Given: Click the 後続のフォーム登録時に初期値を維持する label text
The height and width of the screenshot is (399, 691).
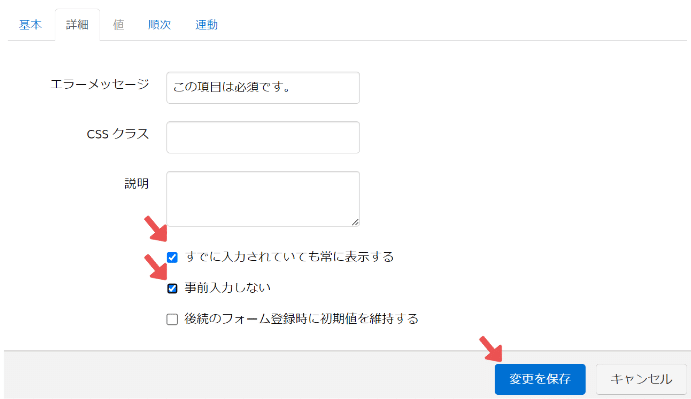Looking at the screenshot, I should 301,319.
